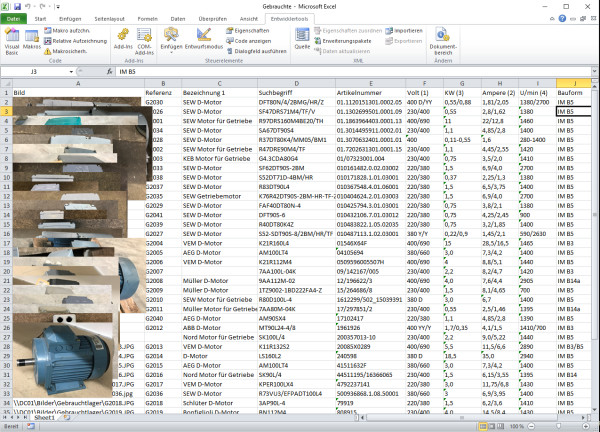Switch to Daten tab
Viewport: 600px width, 432px height.
(178, 19)
